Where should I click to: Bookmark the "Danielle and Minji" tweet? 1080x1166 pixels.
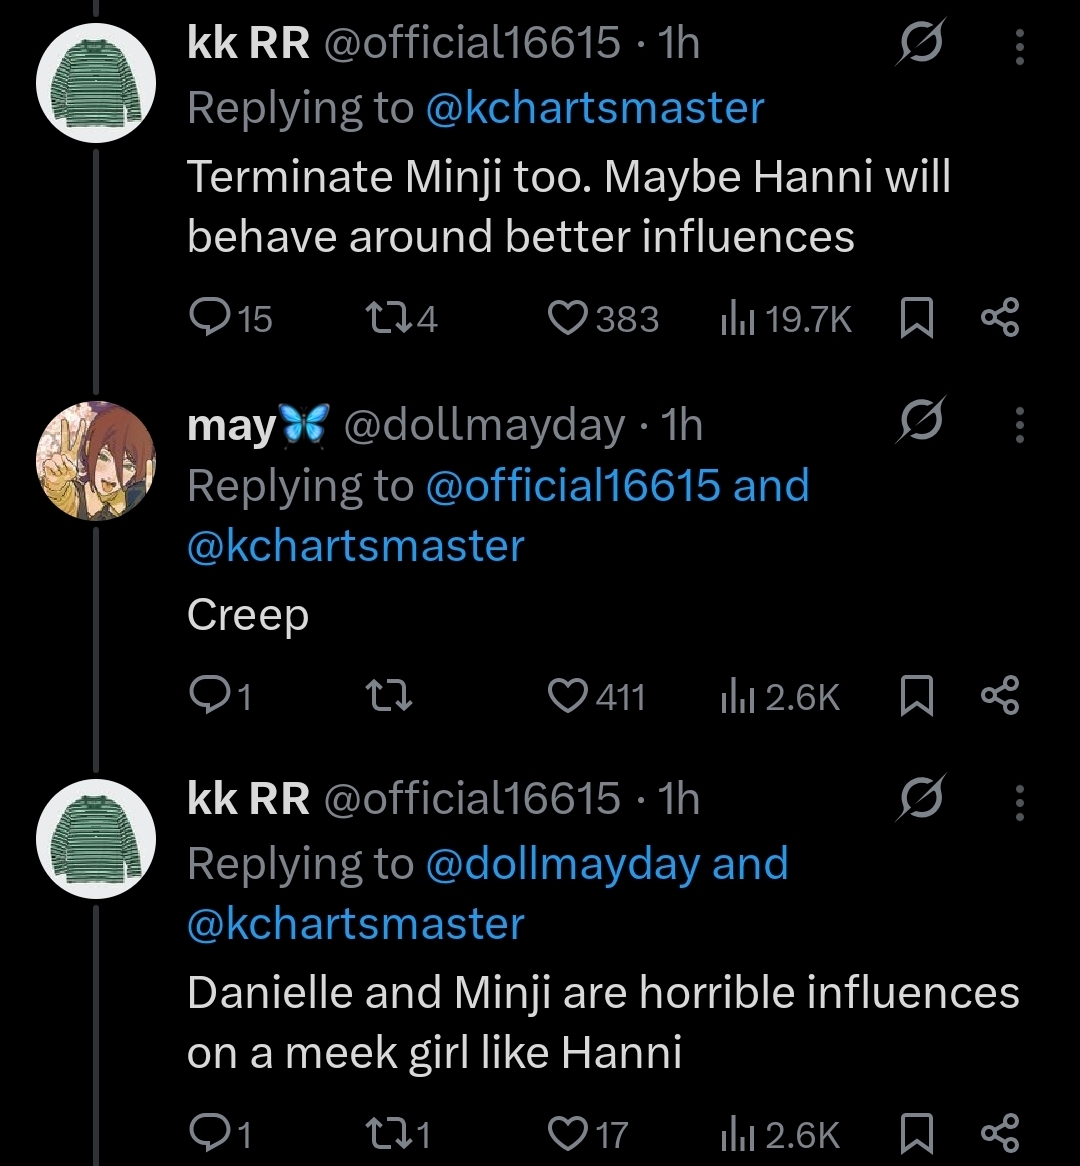tap(917, 1134)
